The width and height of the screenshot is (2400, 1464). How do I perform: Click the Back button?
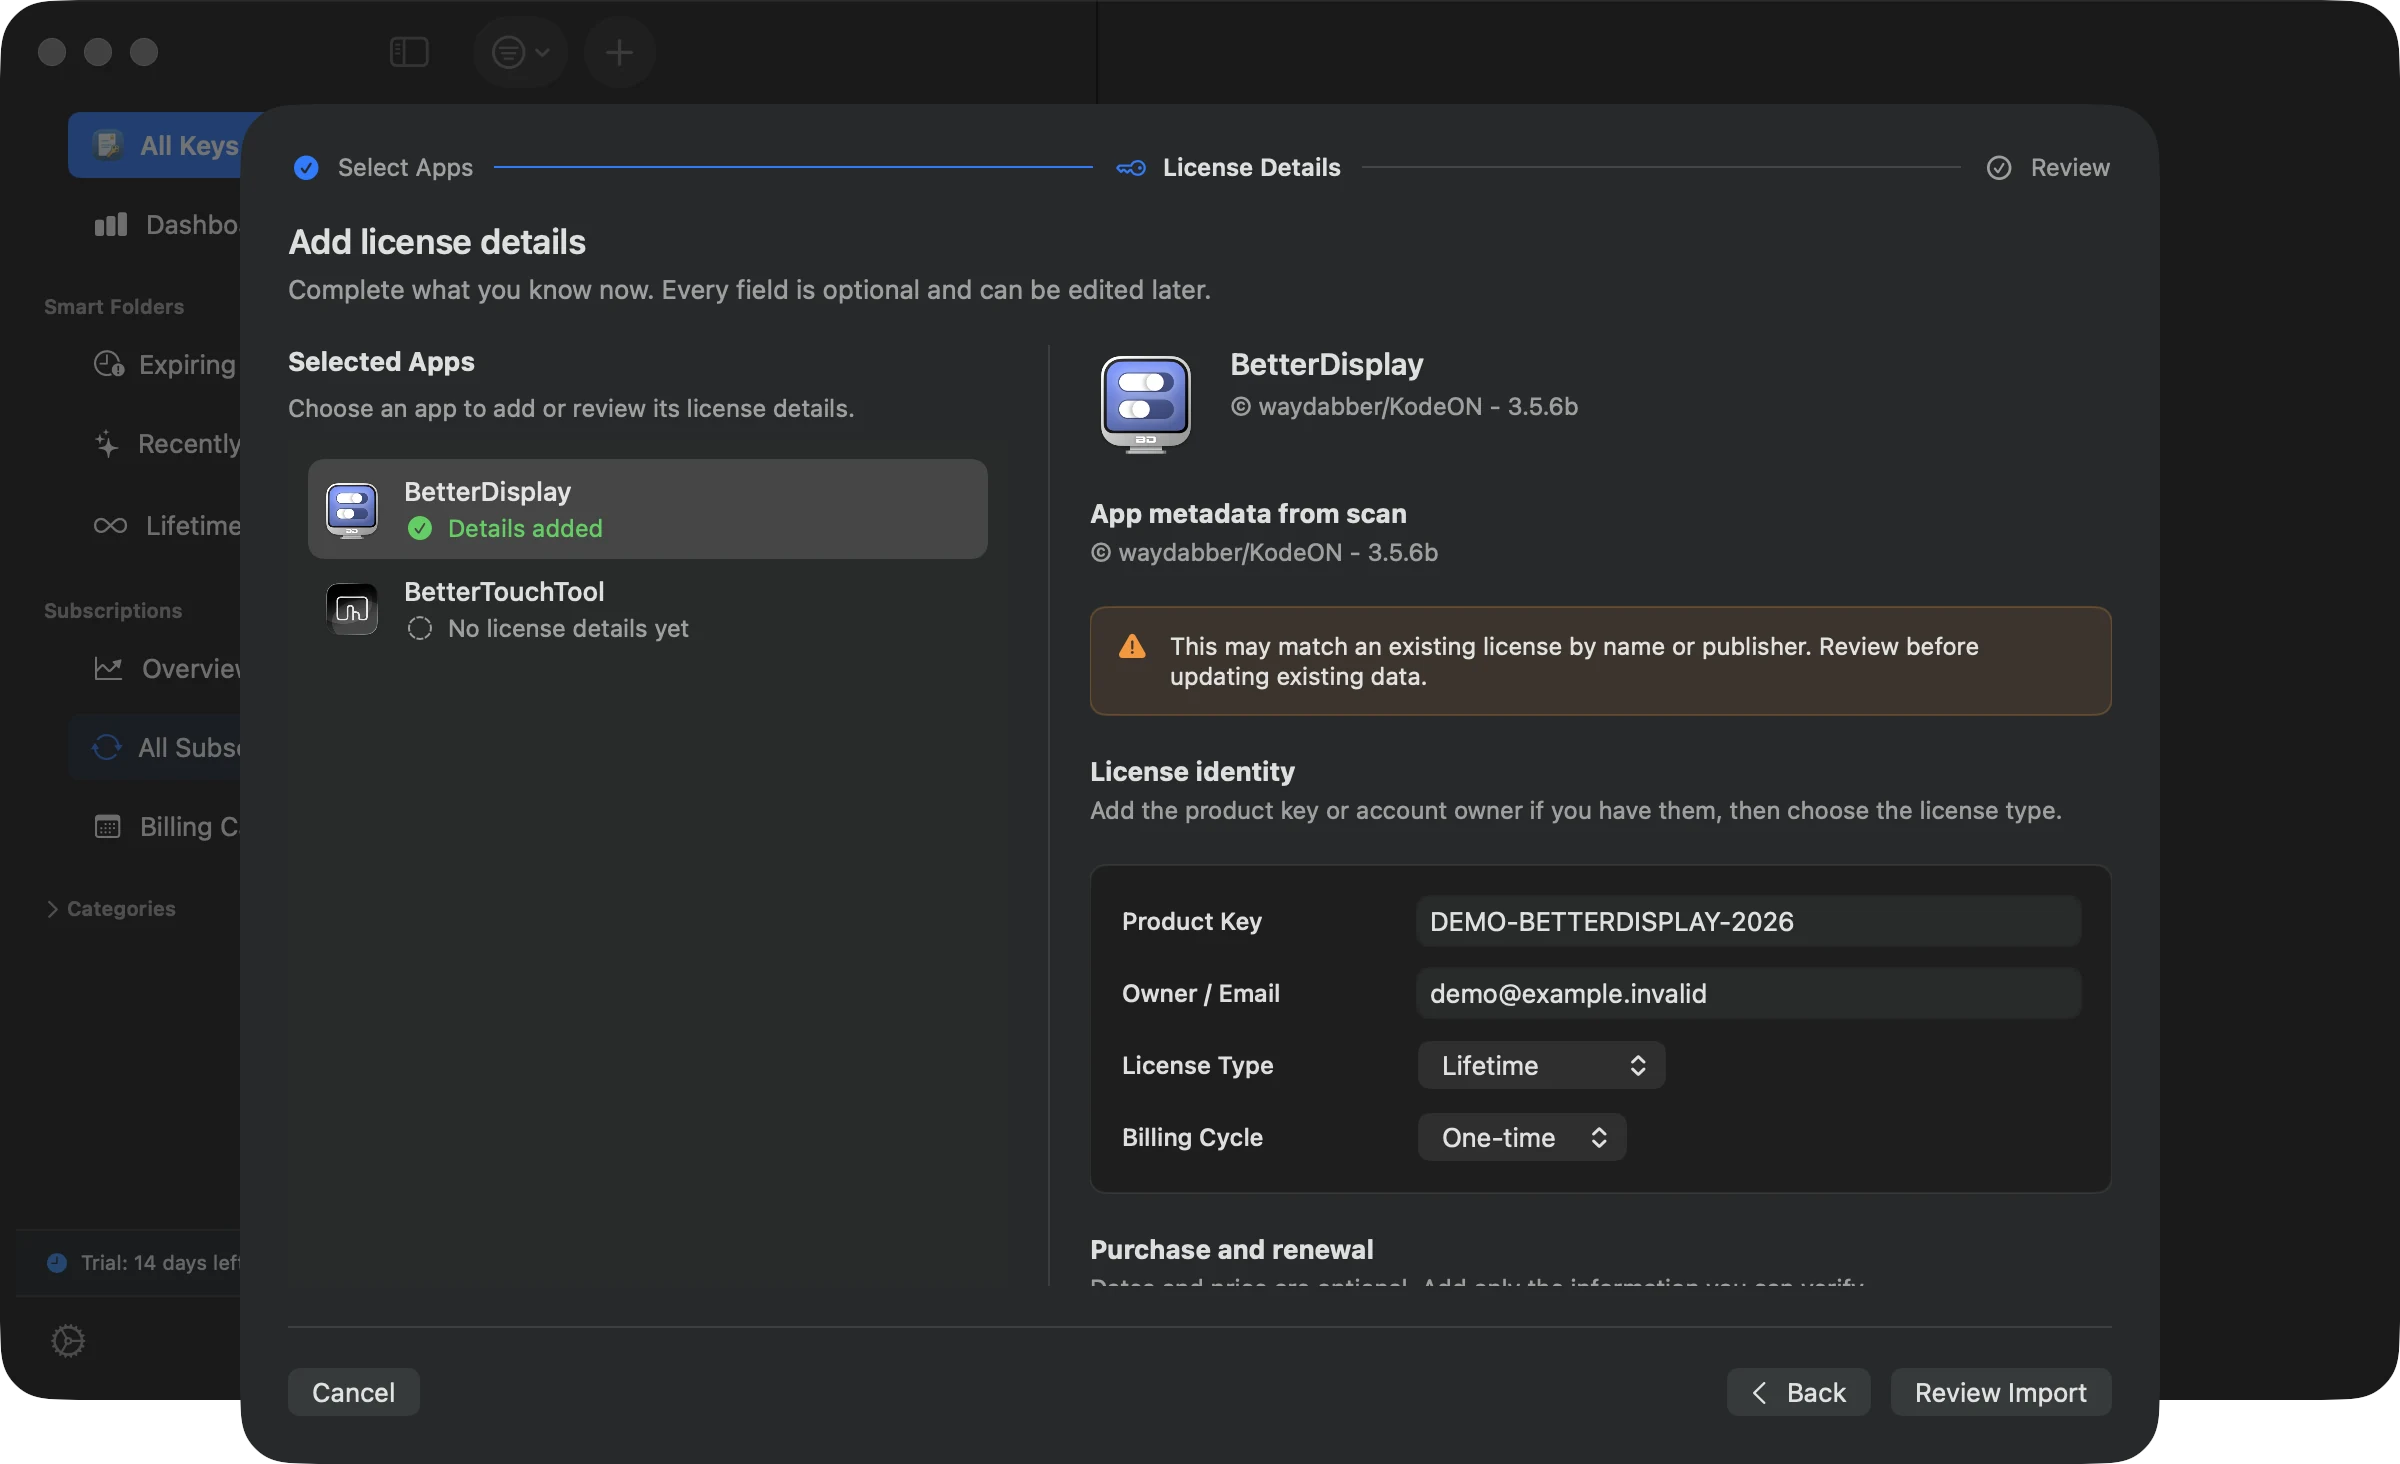[x=1798, y=1392]
